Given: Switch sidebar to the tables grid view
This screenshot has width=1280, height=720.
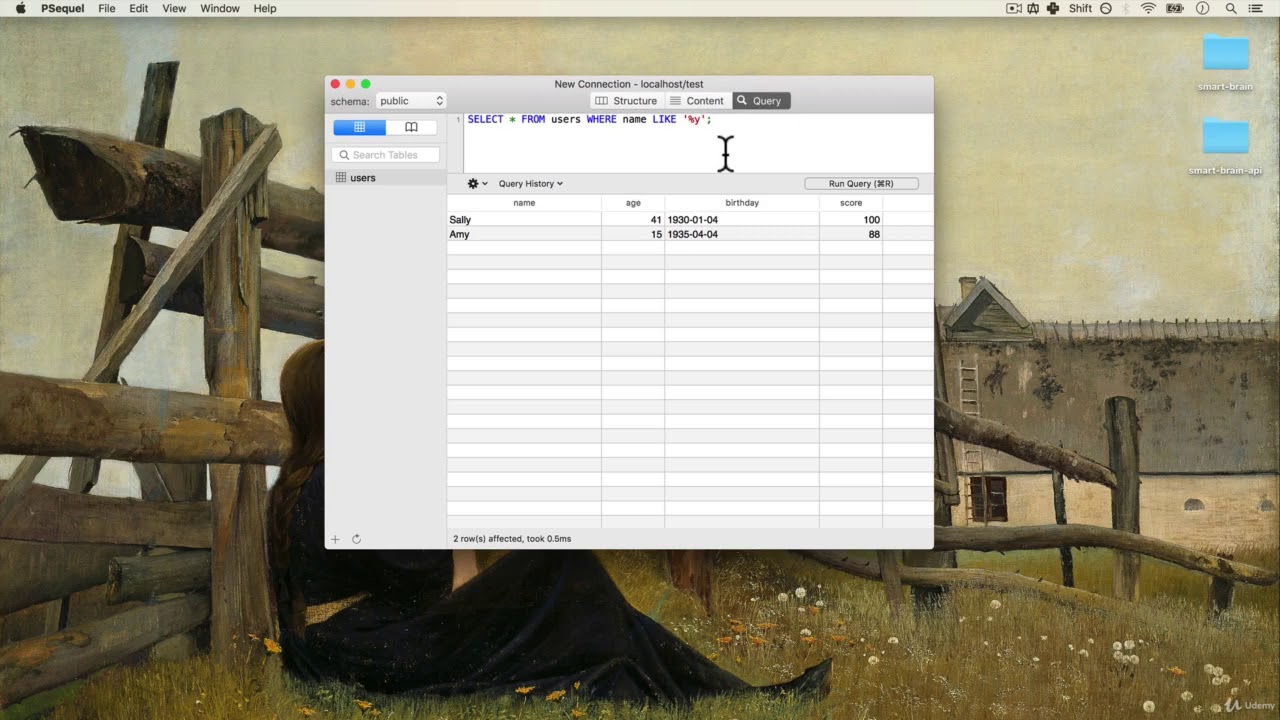Looking at the screenshot, I should point(359,127).
